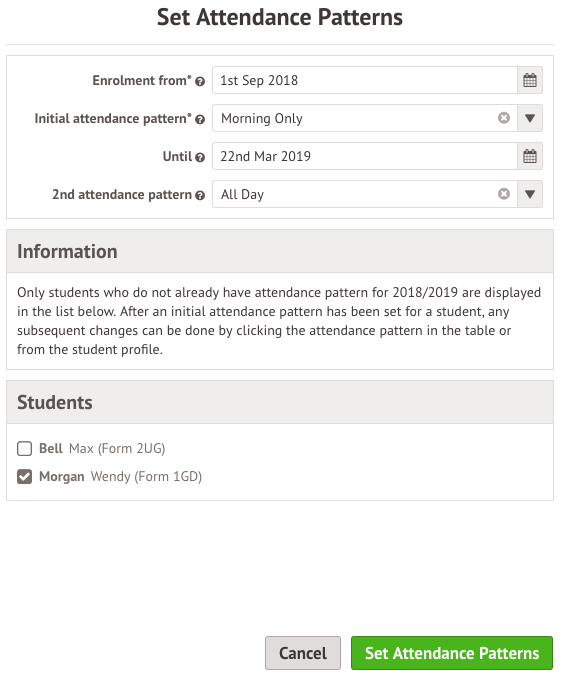Clear the Morning Only pattern selection
The height and width of the screenshot is (682, 561).
coord(504,118)
